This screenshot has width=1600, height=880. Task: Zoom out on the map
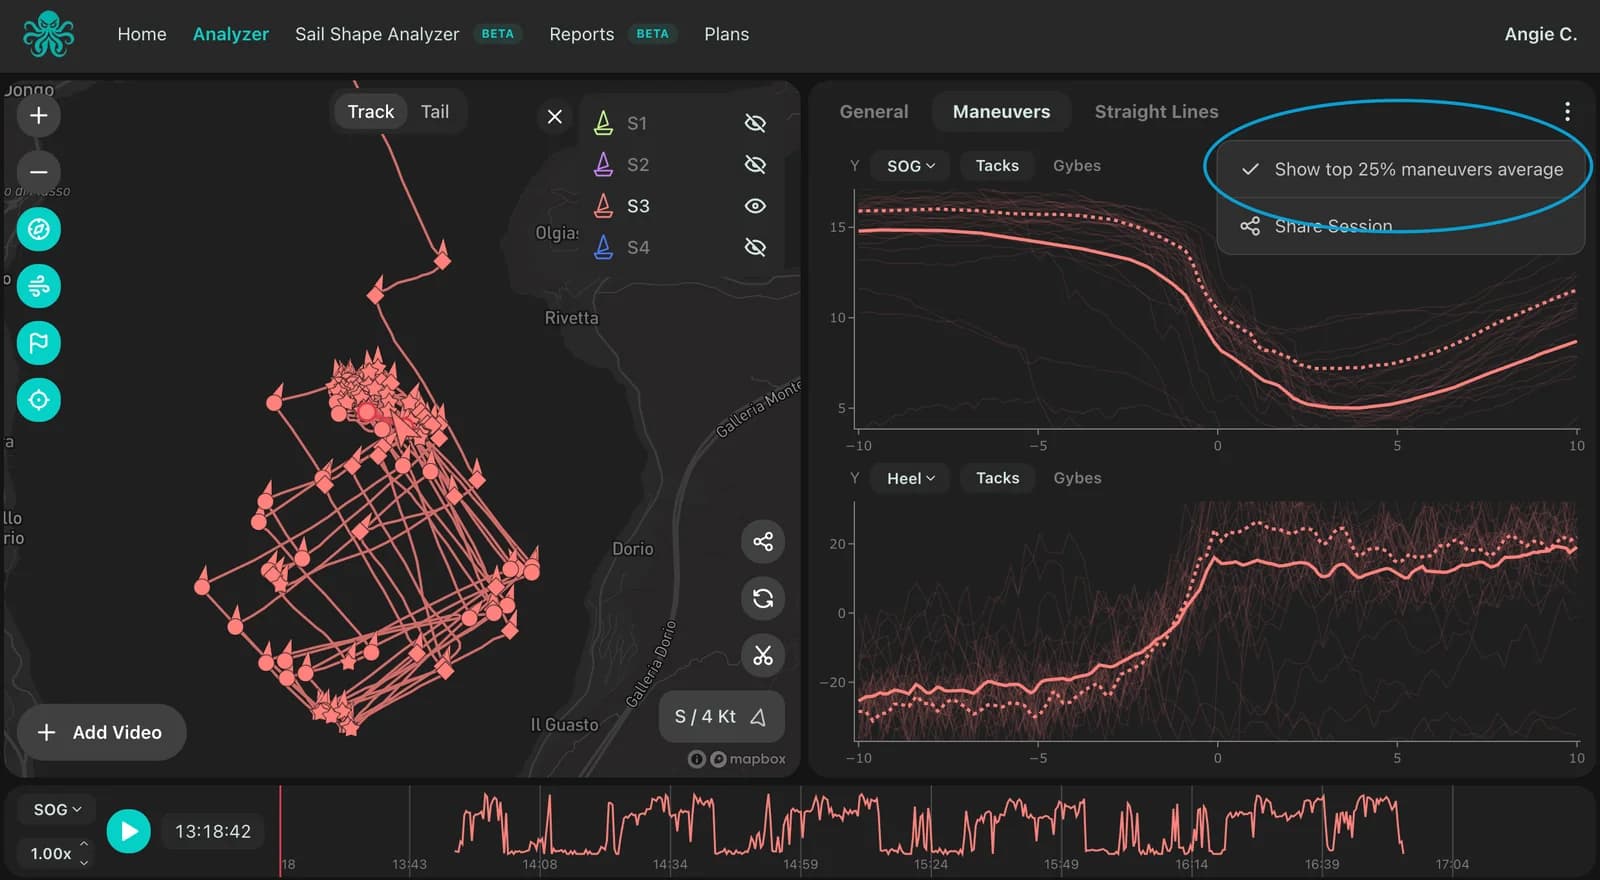pyautogui.click(x=39, y=171)
